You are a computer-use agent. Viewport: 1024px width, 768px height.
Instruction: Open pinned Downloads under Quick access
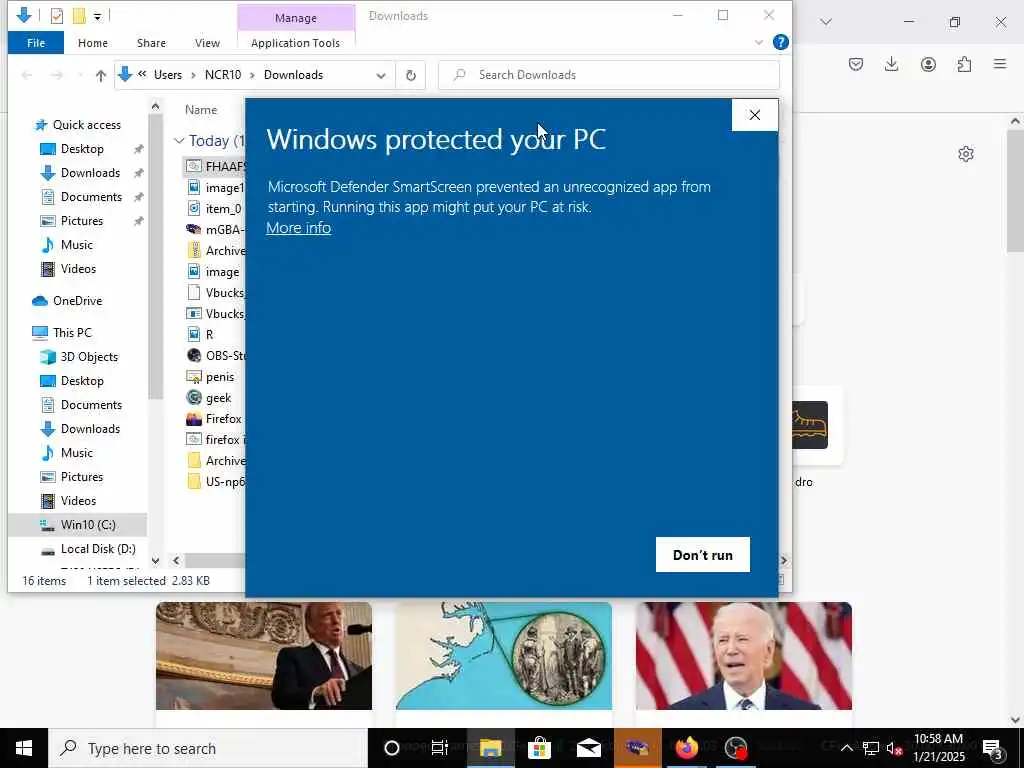pos(90,173)
